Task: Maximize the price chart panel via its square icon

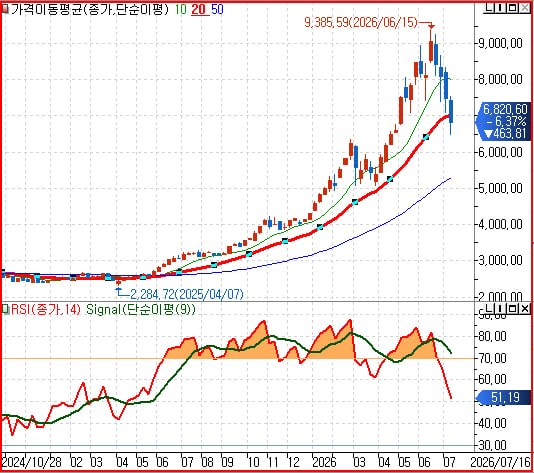Action: [x=512, y=7]
